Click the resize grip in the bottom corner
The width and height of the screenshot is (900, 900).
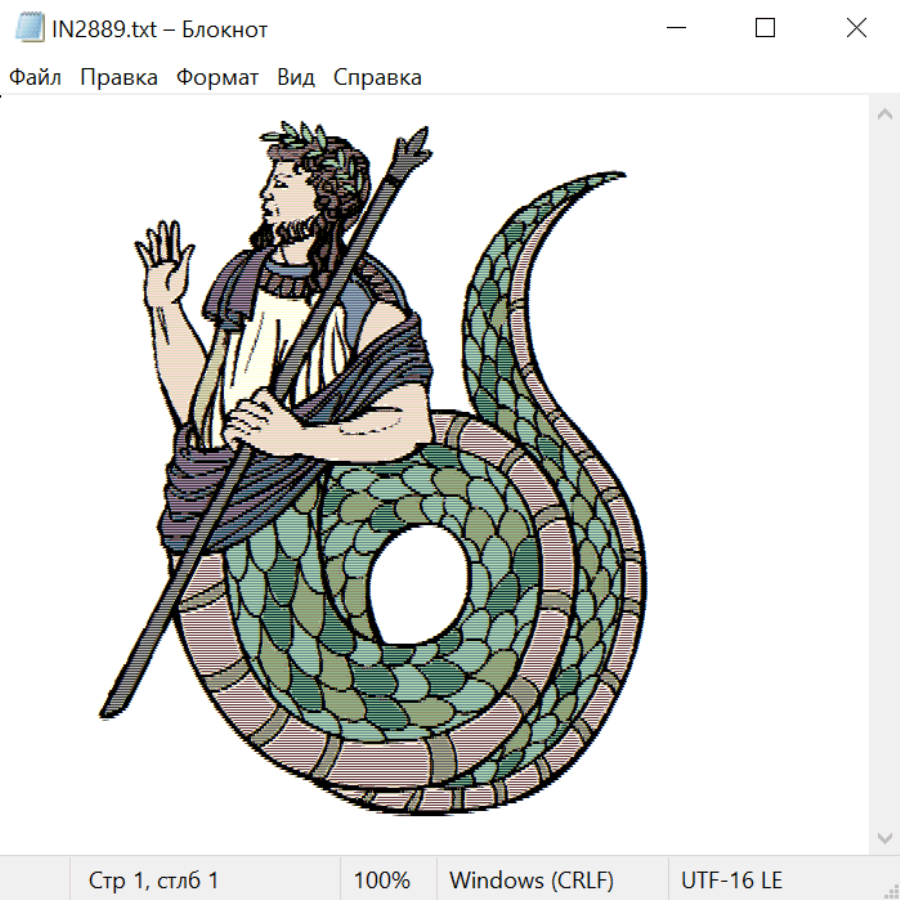pyautogui.click(x=890, y=890)
